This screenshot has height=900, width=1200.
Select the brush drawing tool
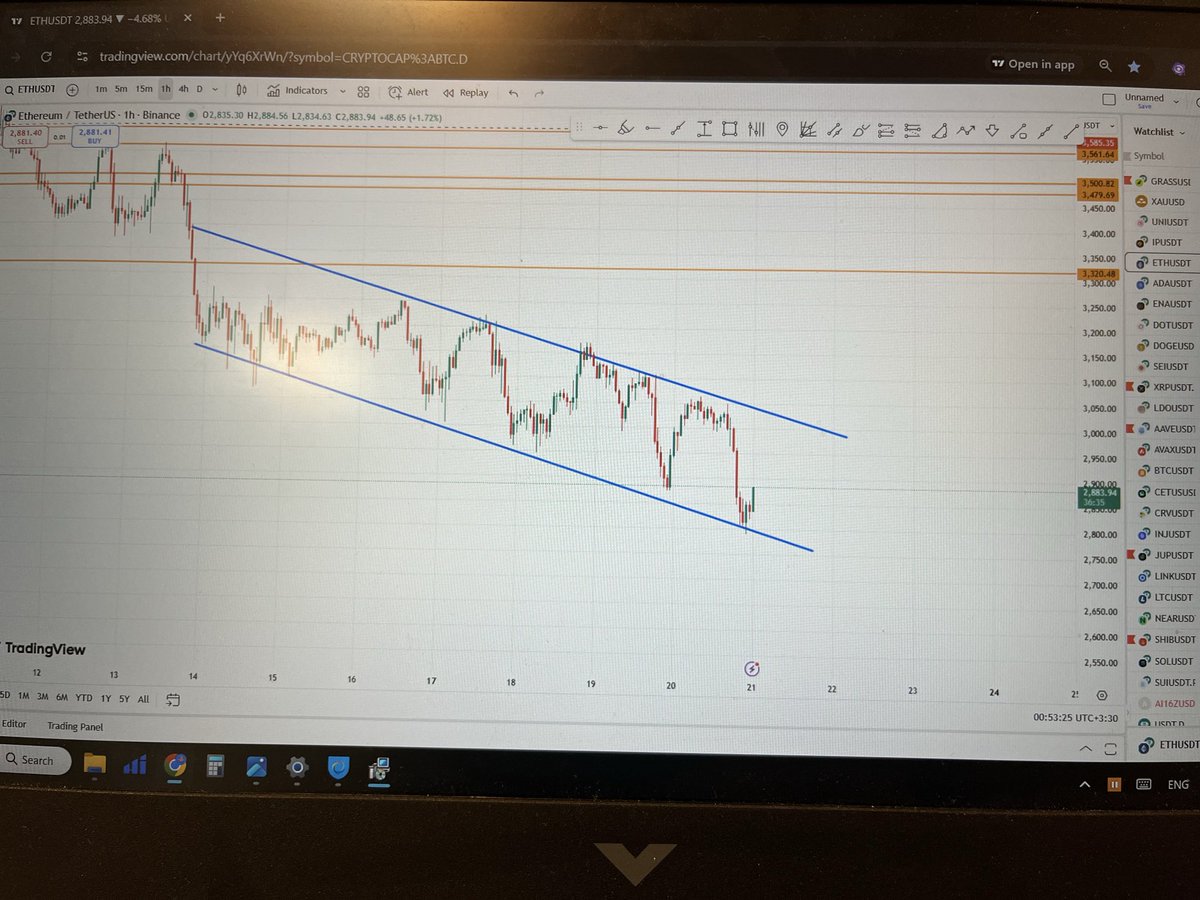625,128
